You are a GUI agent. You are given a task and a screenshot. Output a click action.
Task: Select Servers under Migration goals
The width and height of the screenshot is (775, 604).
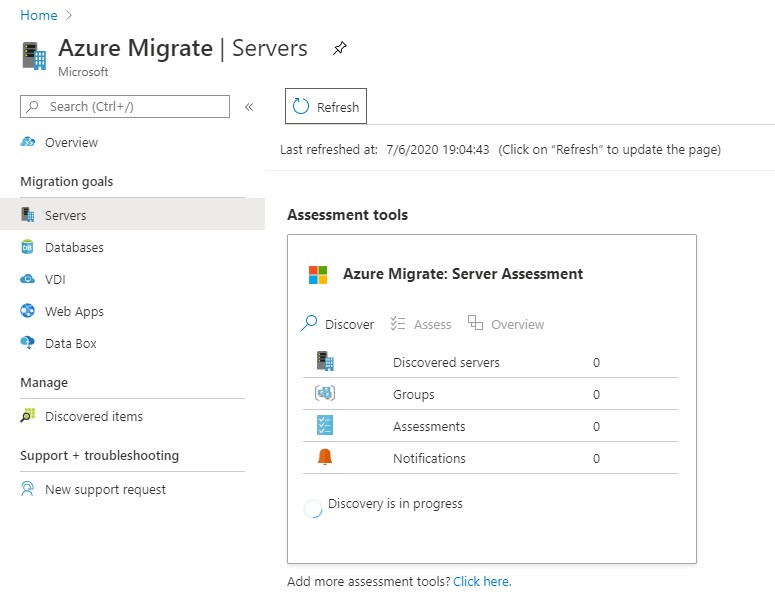pyautogui.click(x=132, y=215)
